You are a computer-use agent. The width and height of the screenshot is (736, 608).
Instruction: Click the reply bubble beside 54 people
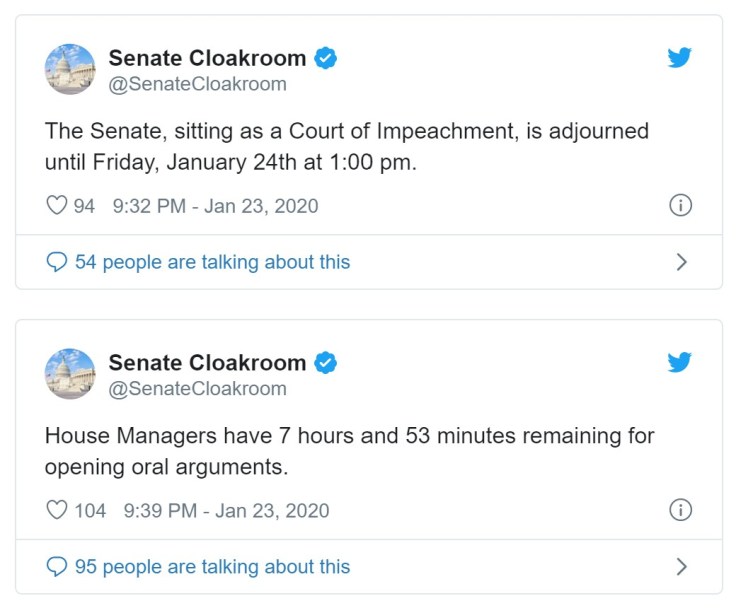pyautogui.click(x=57, y=263)
